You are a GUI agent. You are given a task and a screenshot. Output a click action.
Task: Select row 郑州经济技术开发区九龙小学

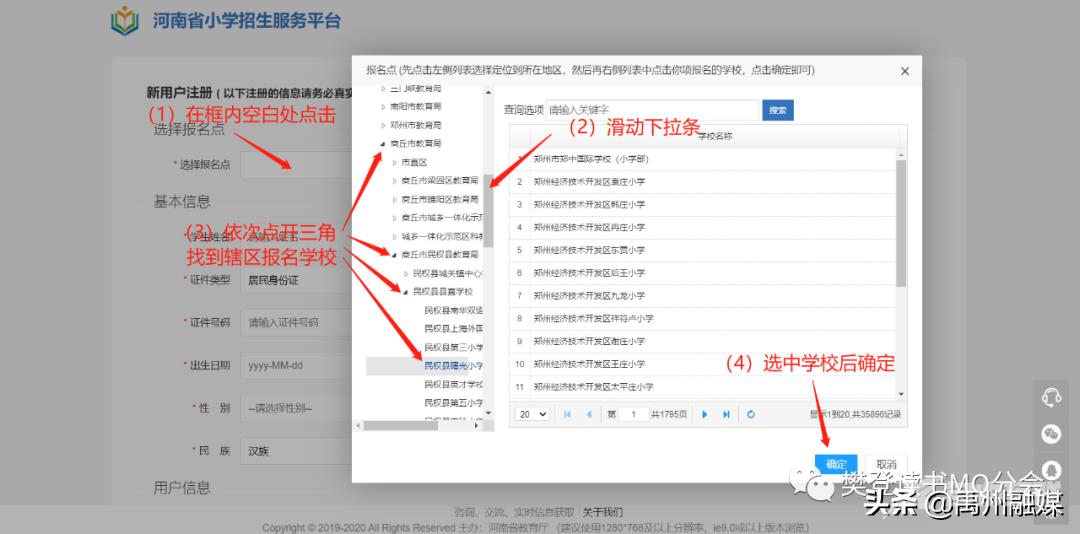pos(589,296)
